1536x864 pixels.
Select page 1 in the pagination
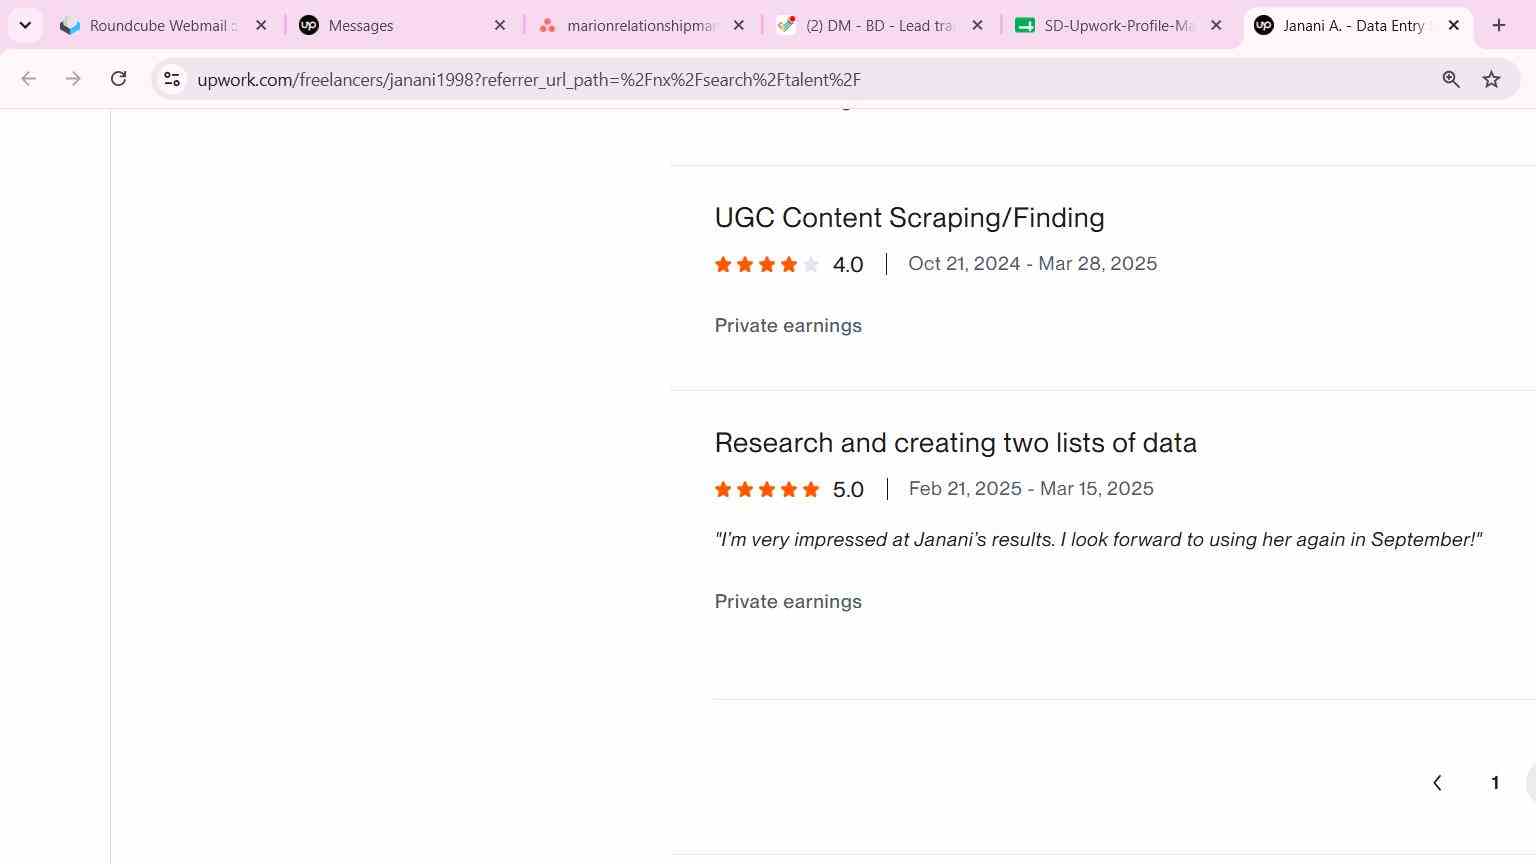[1495, 783]
